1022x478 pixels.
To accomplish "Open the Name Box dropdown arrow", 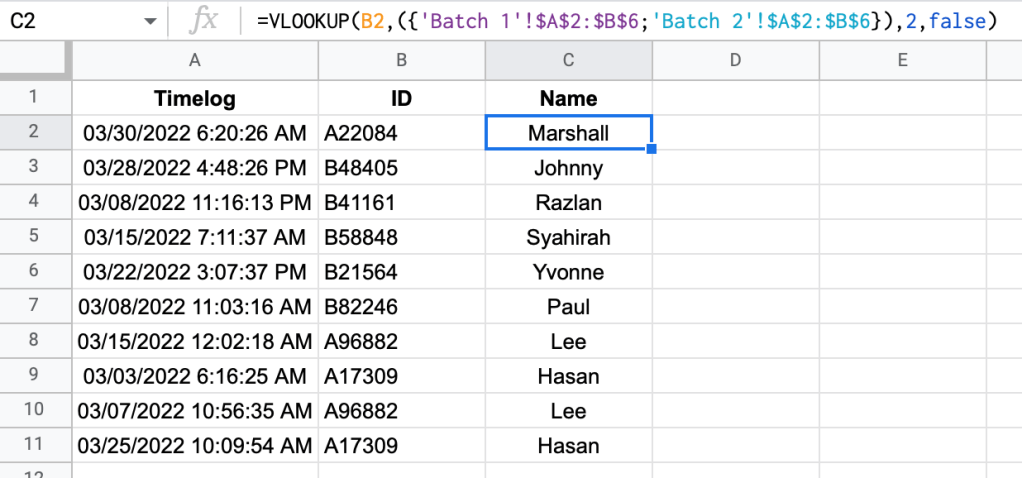I will click(x=149, y=21).
